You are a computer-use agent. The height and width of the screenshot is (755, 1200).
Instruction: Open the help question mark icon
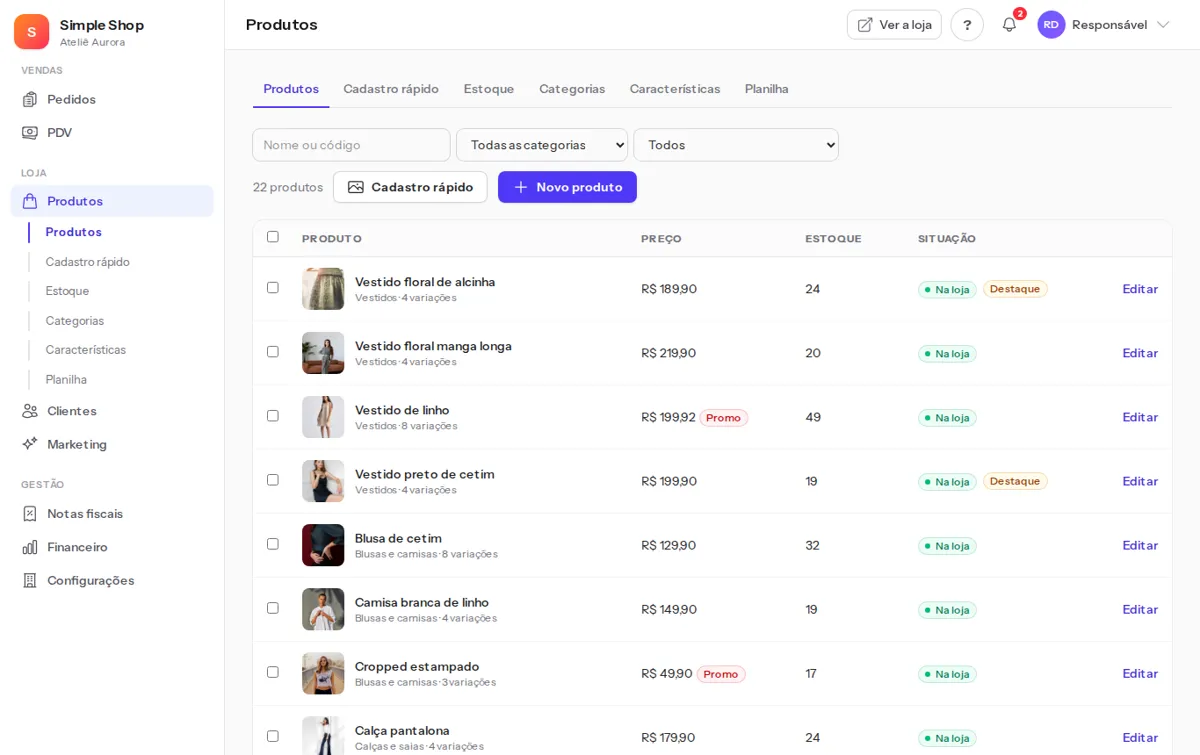click(x=967, y=25)
